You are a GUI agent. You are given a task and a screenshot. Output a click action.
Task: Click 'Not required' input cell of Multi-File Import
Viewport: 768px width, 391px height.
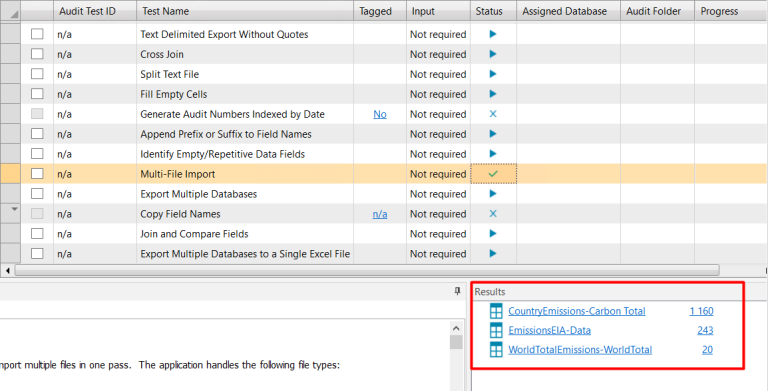click(x=438, y=174)
